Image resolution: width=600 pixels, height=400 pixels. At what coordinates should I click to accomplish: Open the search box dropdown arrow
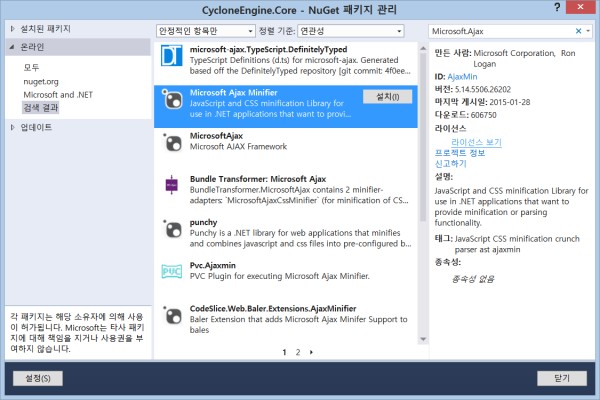tap(589, 31)
